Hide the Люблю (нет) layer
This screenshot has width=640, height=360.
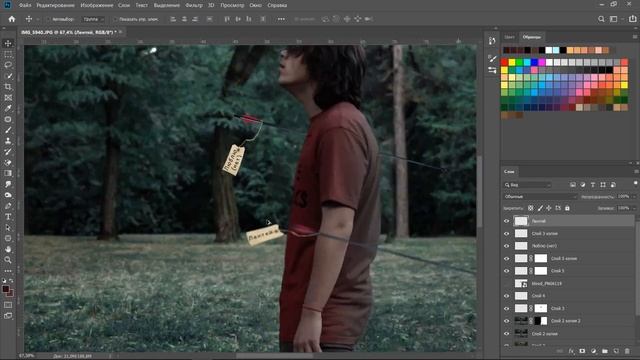coord(507,246)
